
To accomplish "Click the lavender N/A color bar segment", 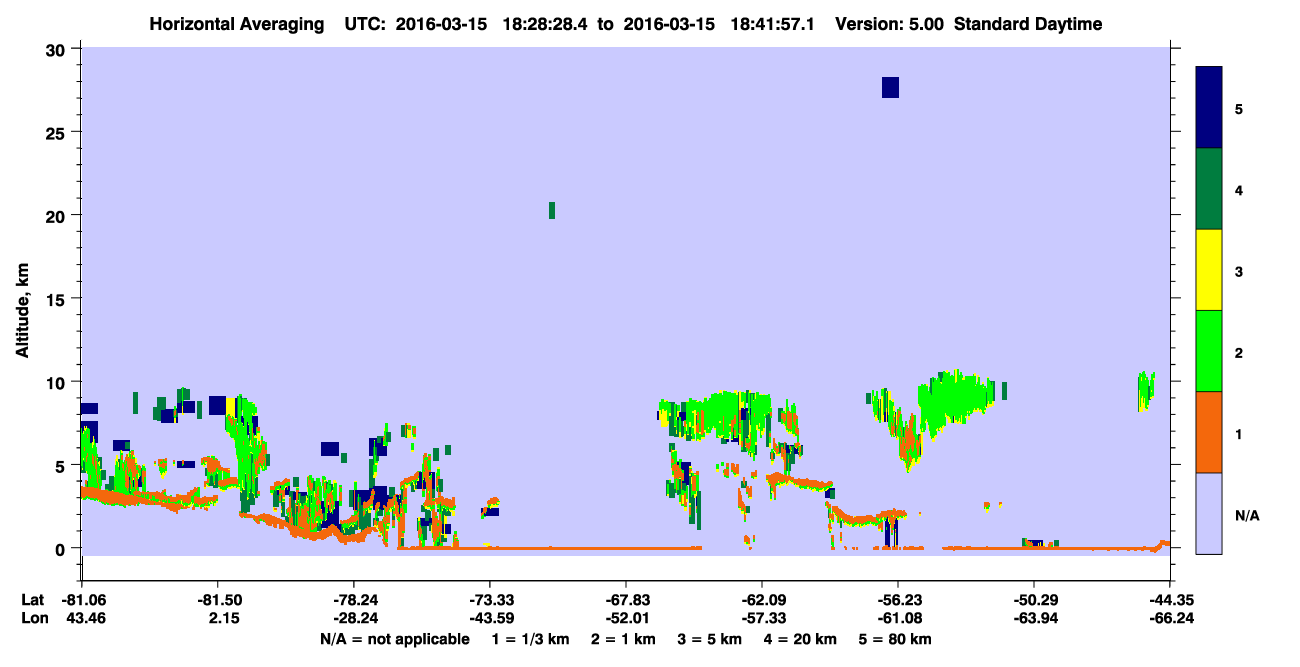I will click(x=1209, y=513).
